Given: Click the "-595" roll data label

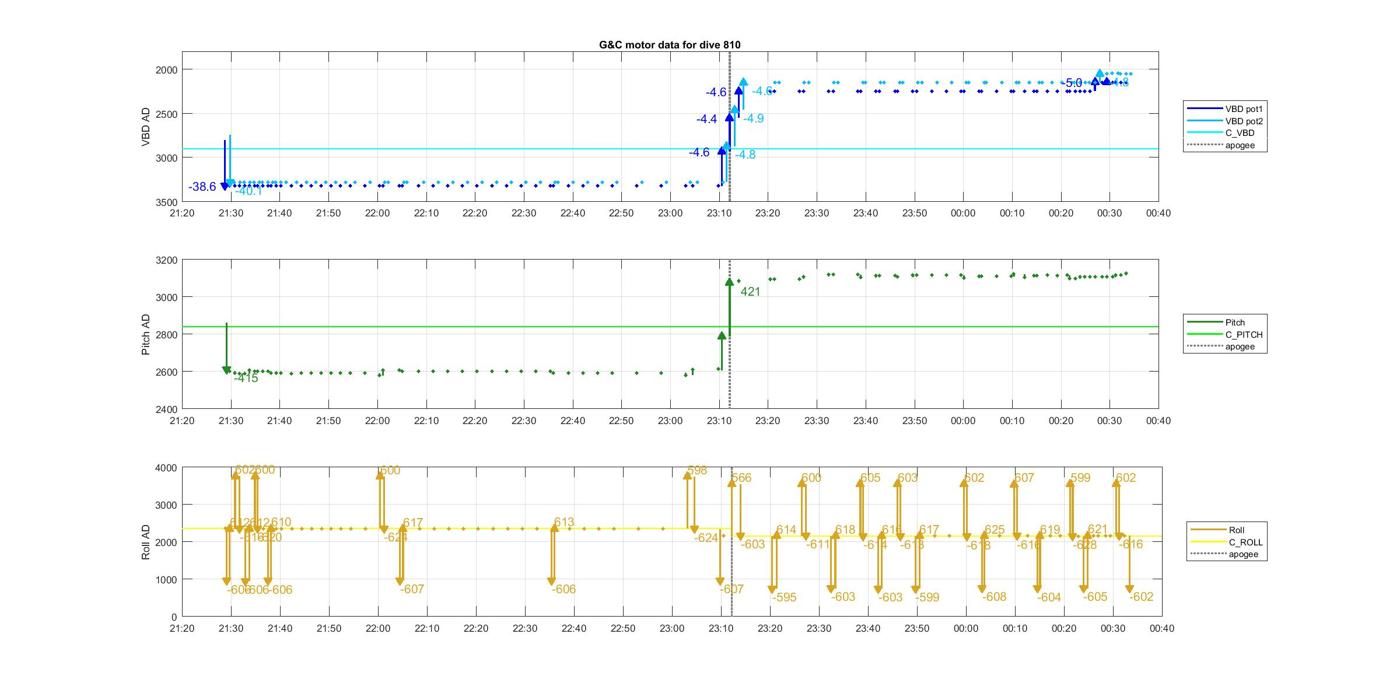Looking at the screenshot, I should (x=784, y=597).
